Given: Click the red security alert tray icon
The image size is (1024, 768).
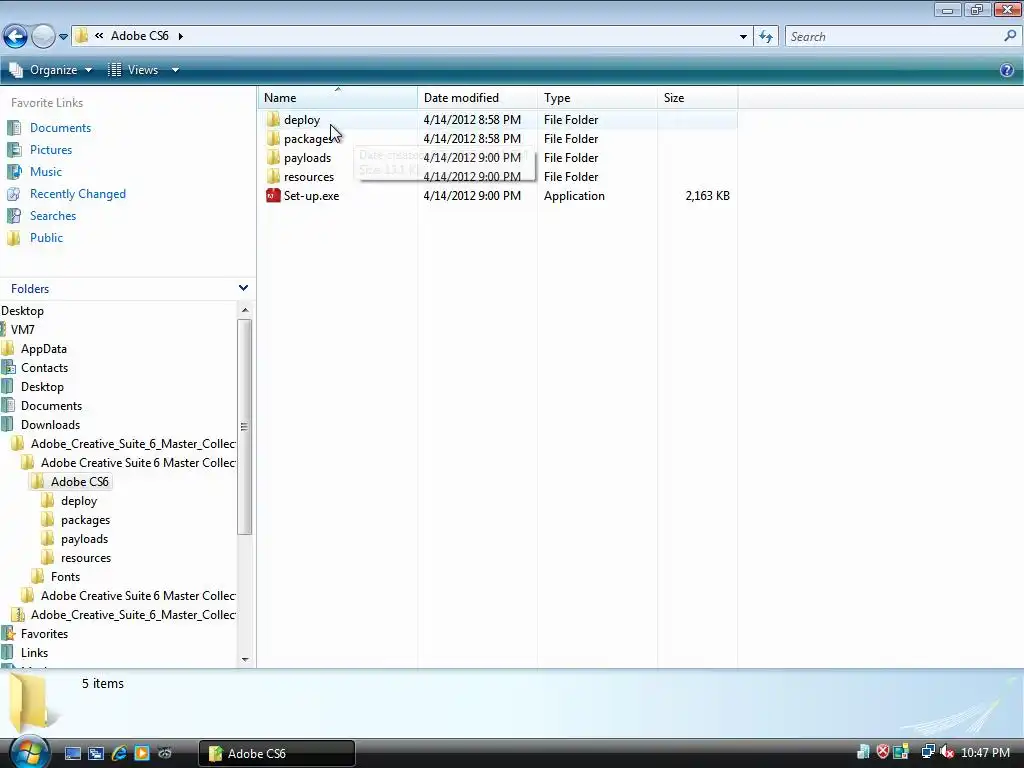Looking at the screenshot, I should click(882, 752).
